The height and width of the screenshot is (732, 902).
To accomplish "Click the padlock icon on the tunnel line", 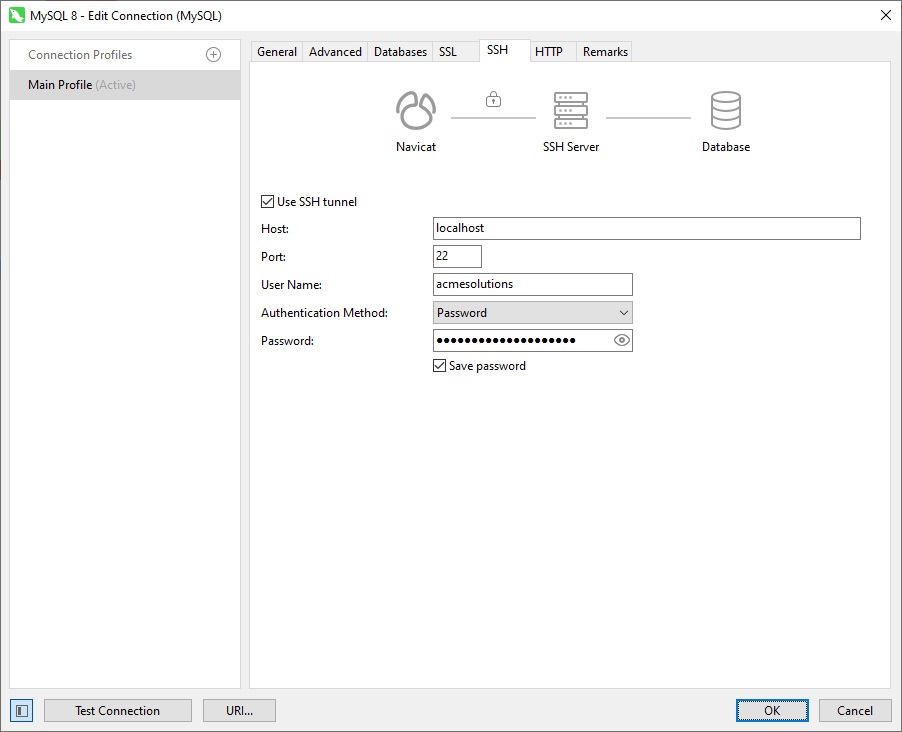I will [493, 100].
